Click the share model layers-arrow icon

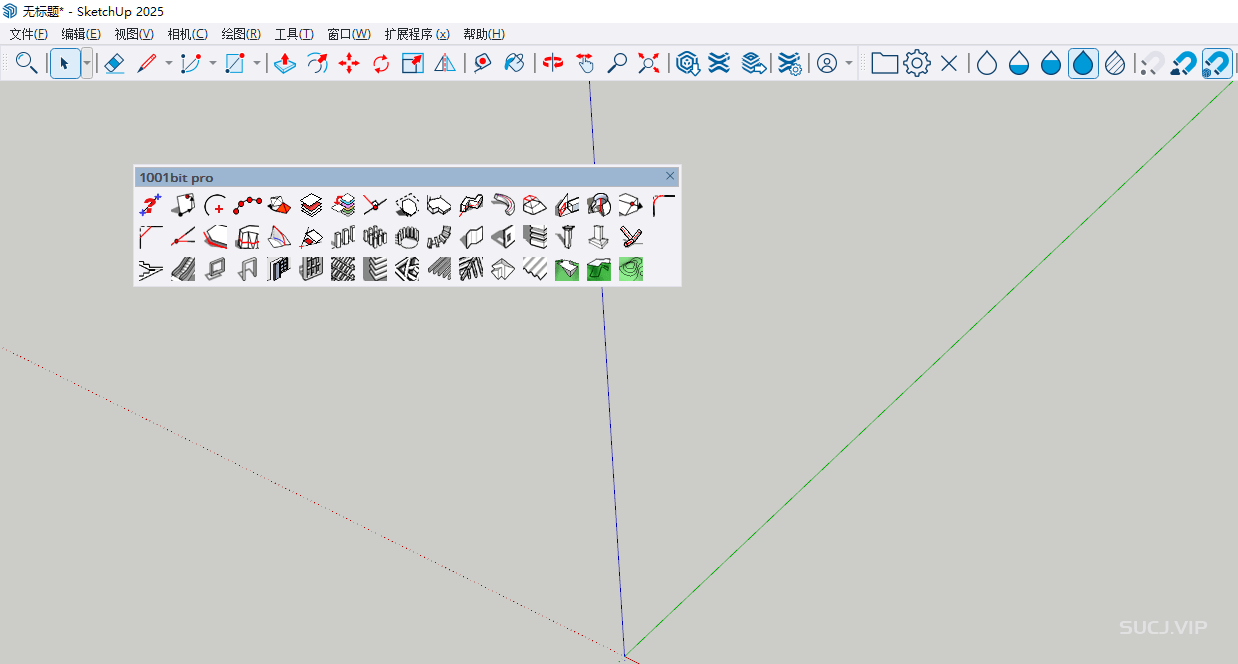[753, 63]
